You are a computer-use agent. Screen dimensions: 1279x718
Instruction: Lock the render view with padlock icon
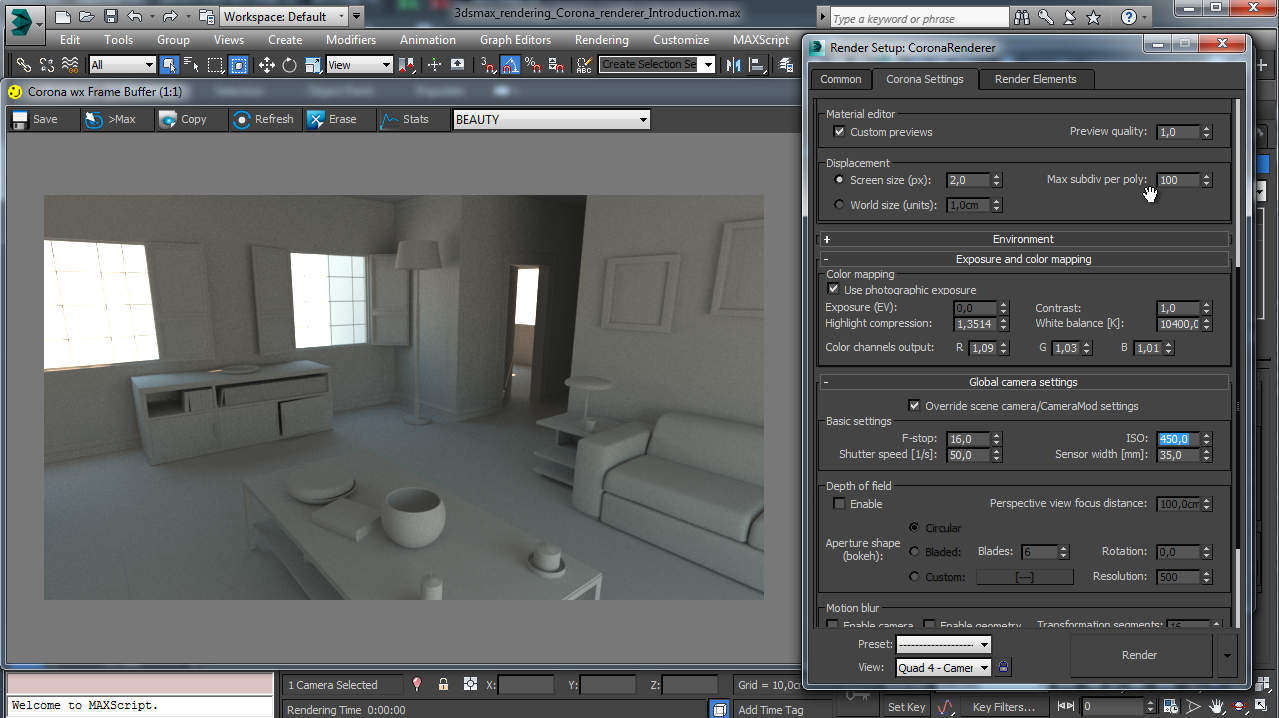[1004, 667]
